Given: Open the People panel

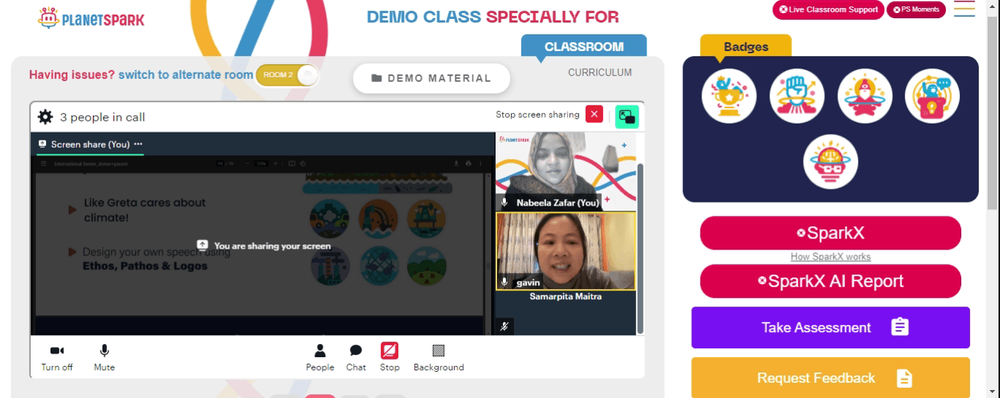Looking at the screenshot, I should click(320, 358).
